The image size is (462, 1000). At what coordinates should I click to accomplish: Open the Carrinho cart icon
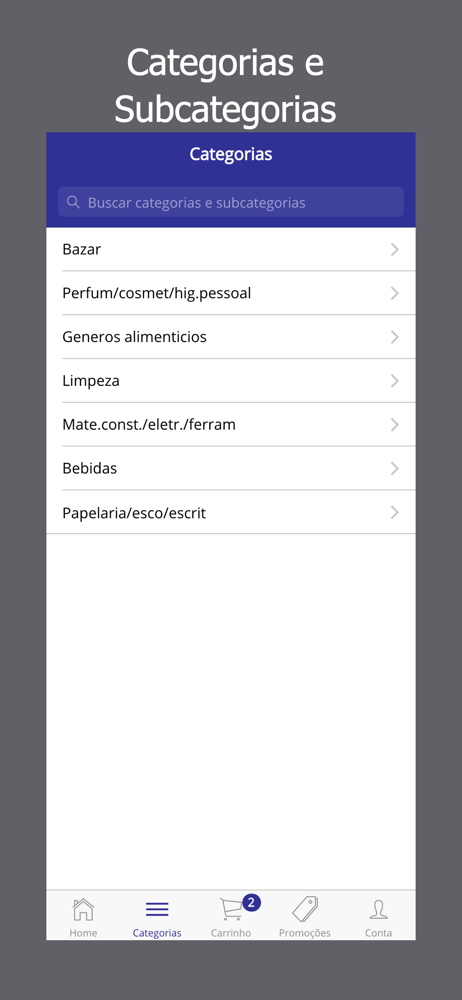pyautogui.click(x=231, y=909)
